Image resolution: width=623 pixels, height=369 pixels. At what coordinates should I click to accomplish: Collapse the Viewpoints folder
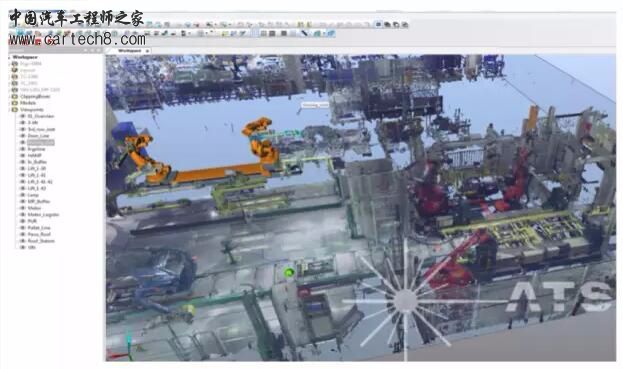(x=10, y=110)
